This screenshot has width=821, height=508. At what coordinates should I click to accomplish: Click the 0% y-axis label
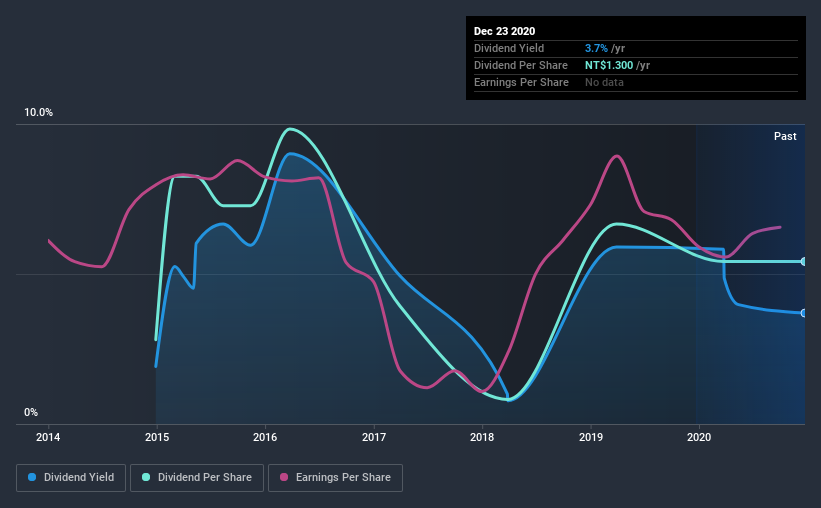tap(31, 413)
